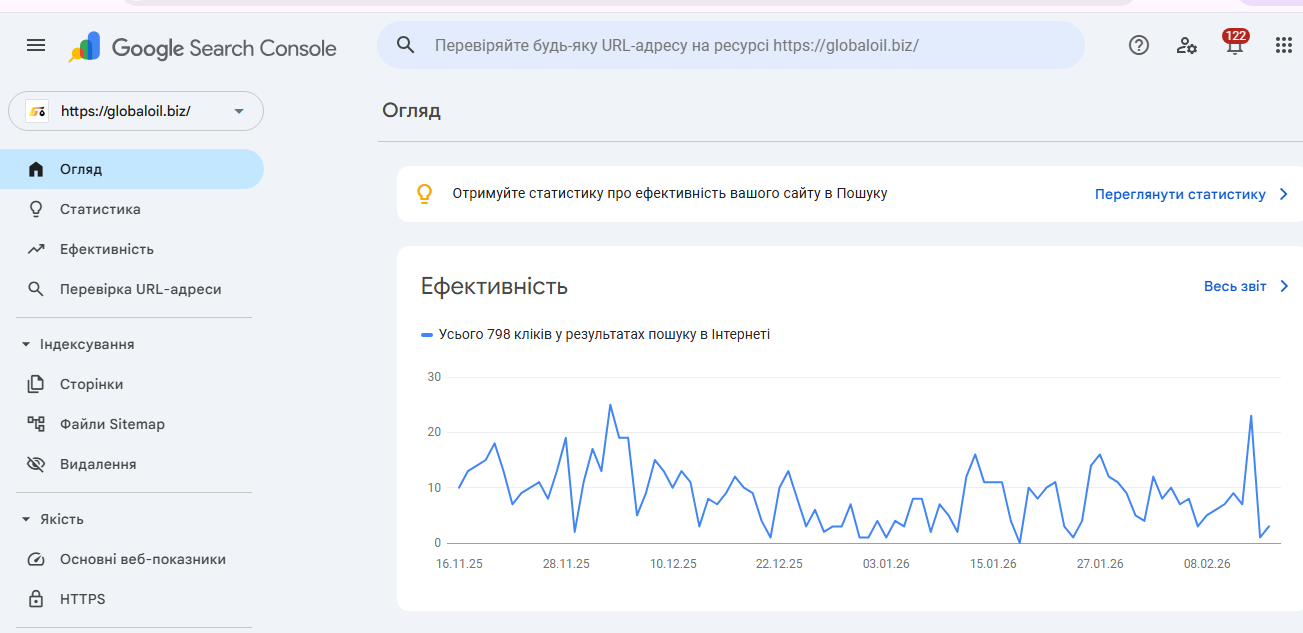Click the Переглянути статистику link

tap(1180, 194)
